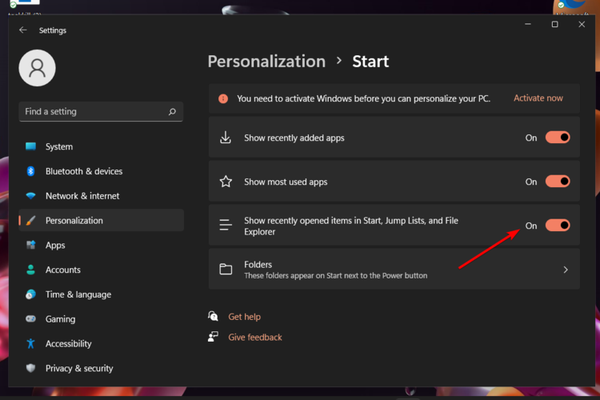Open the Get help link
Viewport: 600px width, 400px height.
pos(245,317)
